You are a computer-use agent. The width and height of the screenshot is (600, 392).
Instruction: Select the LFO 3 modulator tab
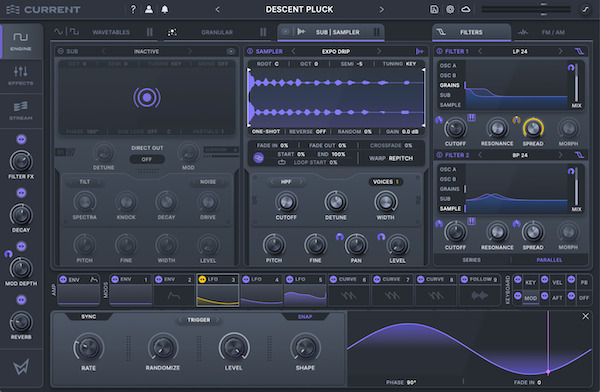(x=218, y=290)
